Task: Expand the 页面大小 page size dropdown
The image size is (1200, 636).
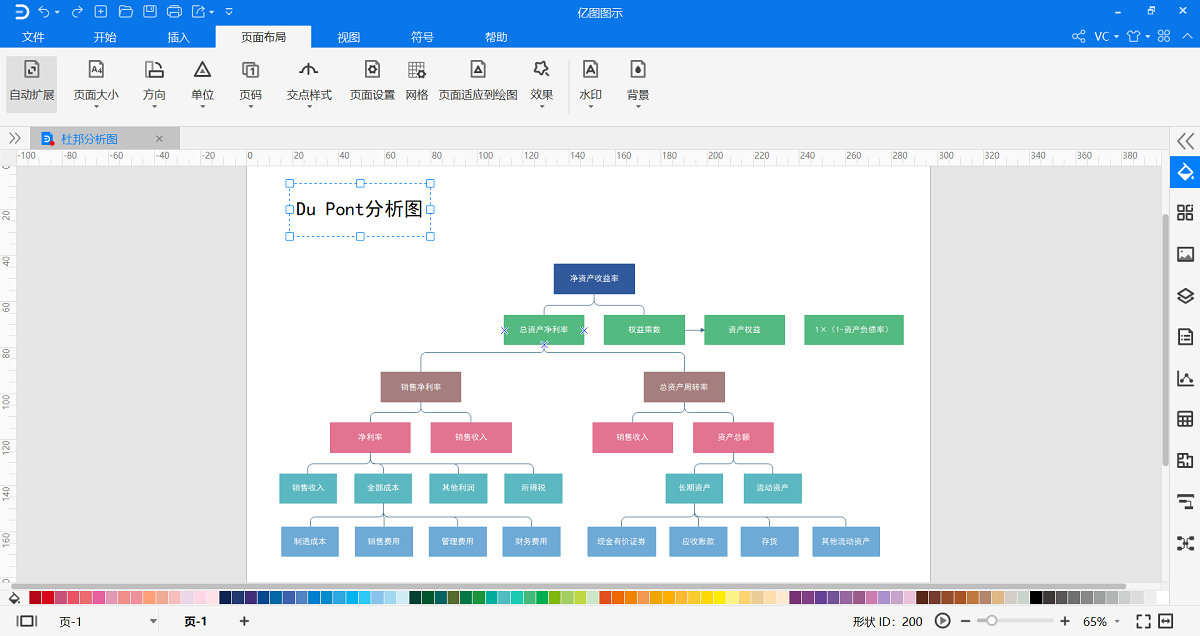Action: click(x=96, y=82)
